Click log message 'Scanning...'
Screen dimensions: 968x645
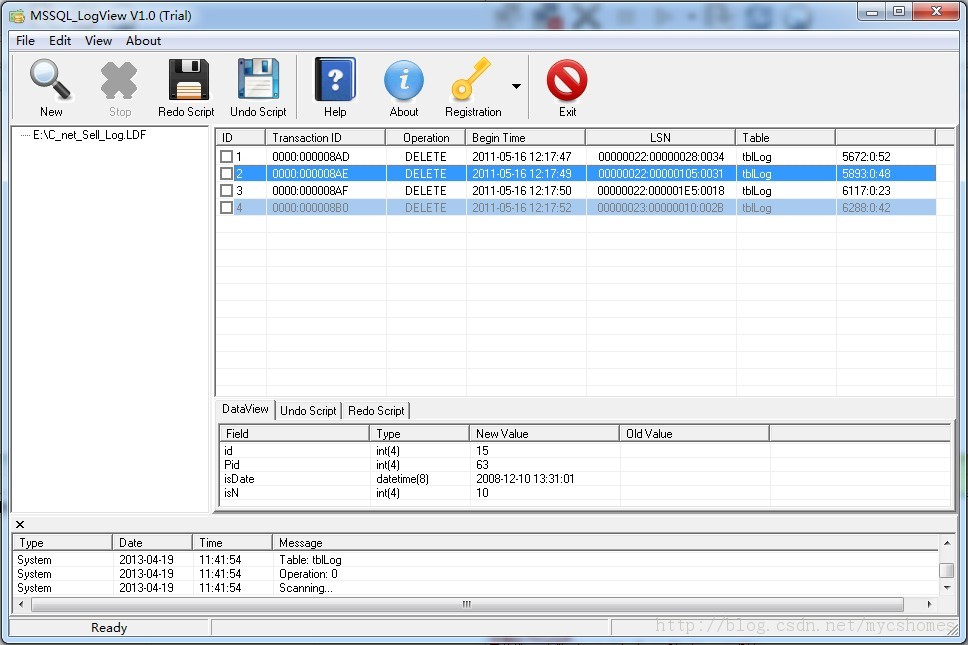pos(306,588)
